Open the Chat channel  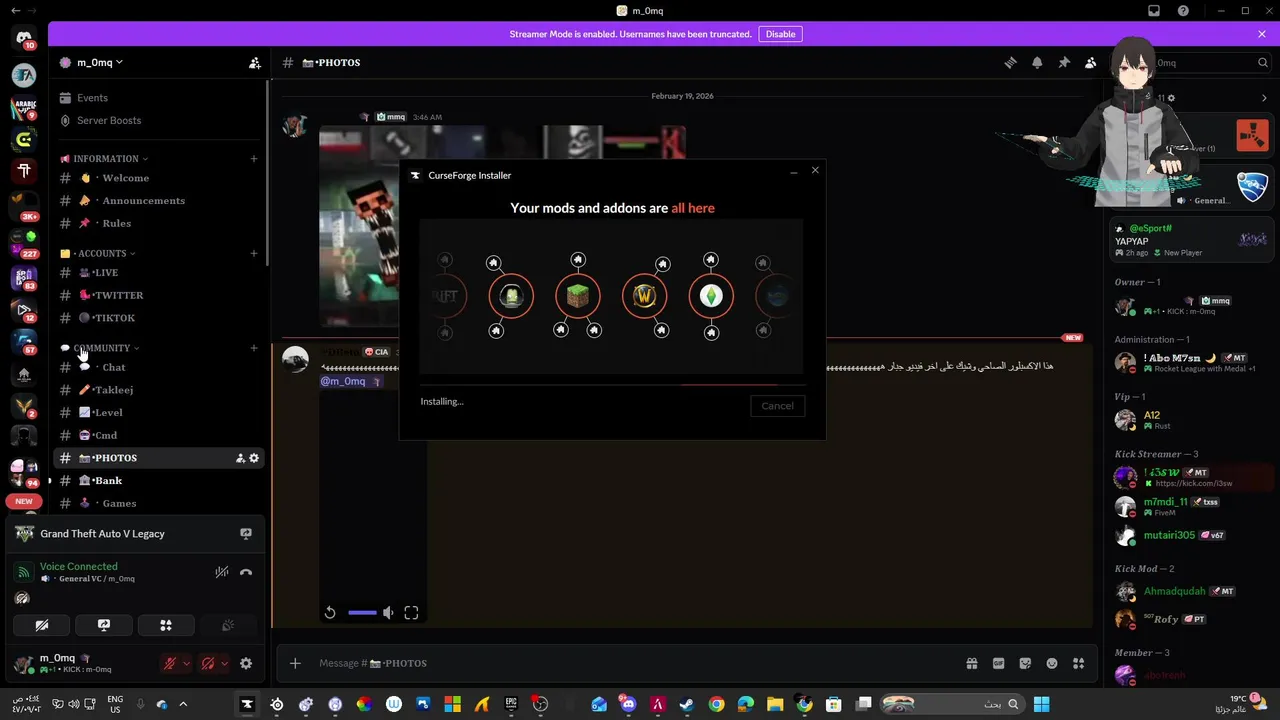[158, 367]
